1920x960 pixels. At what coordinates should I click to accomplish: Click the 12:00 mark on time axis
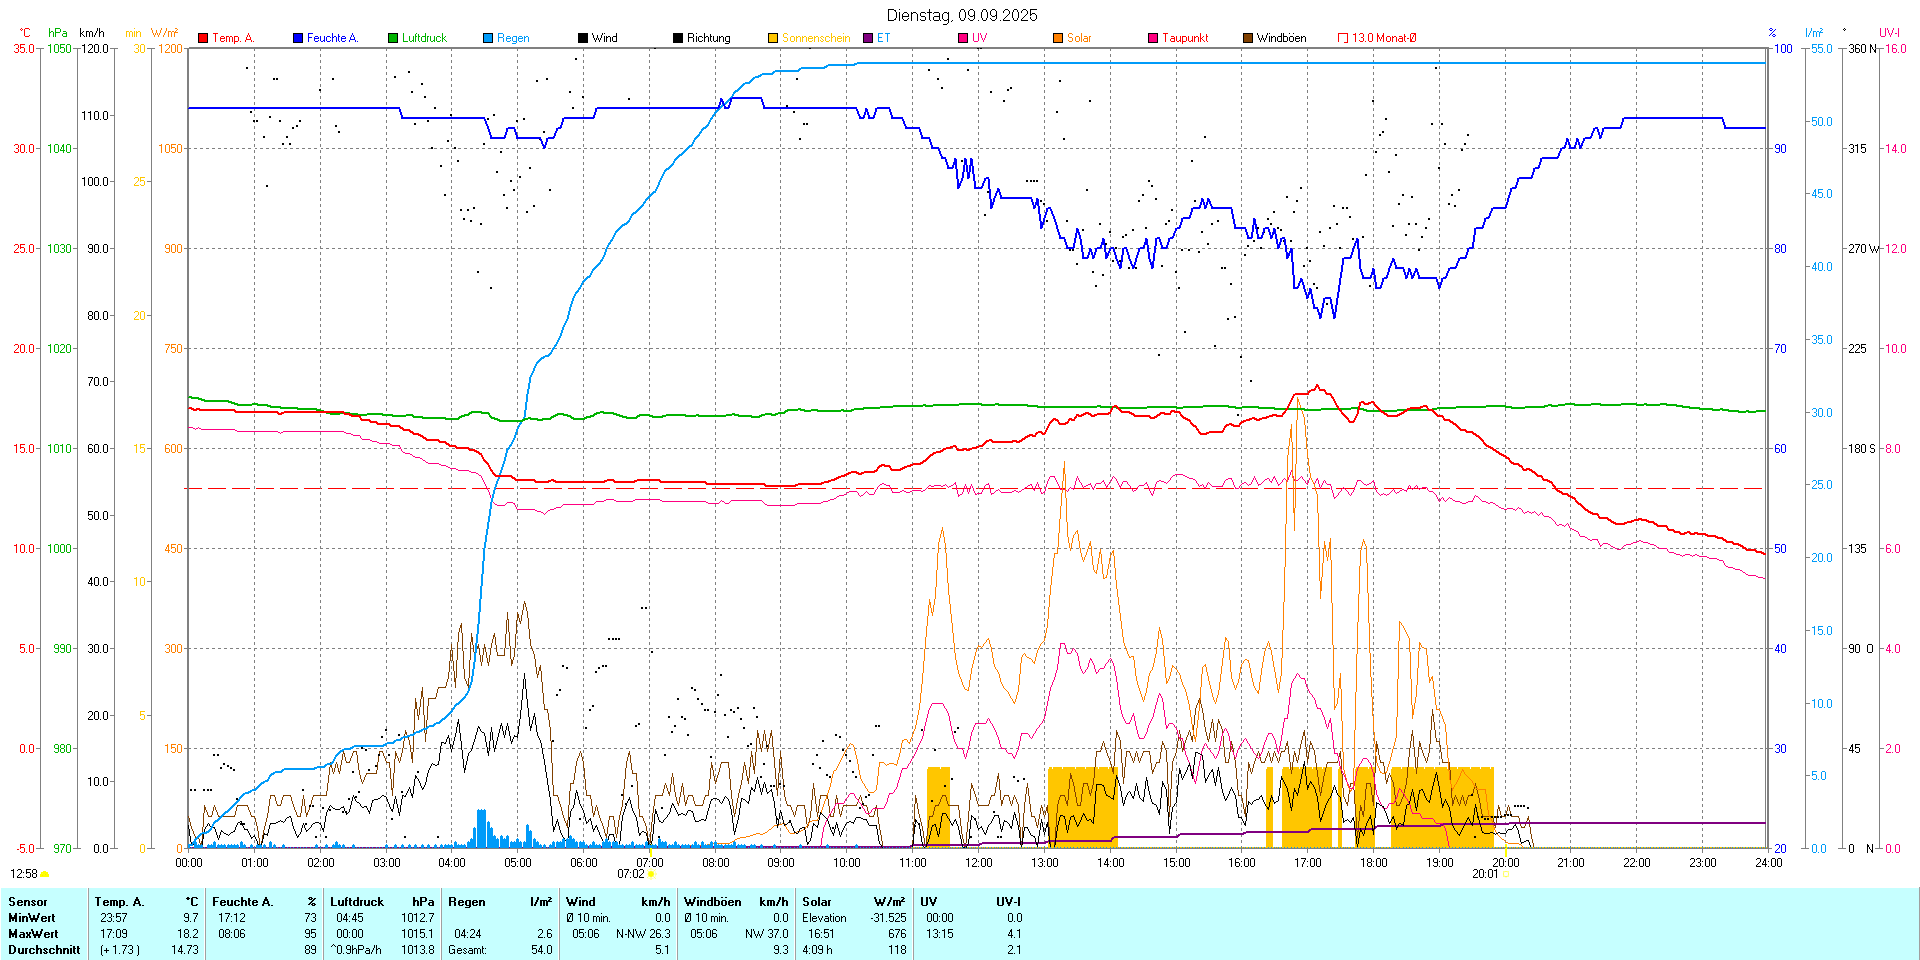coord(978,863)
